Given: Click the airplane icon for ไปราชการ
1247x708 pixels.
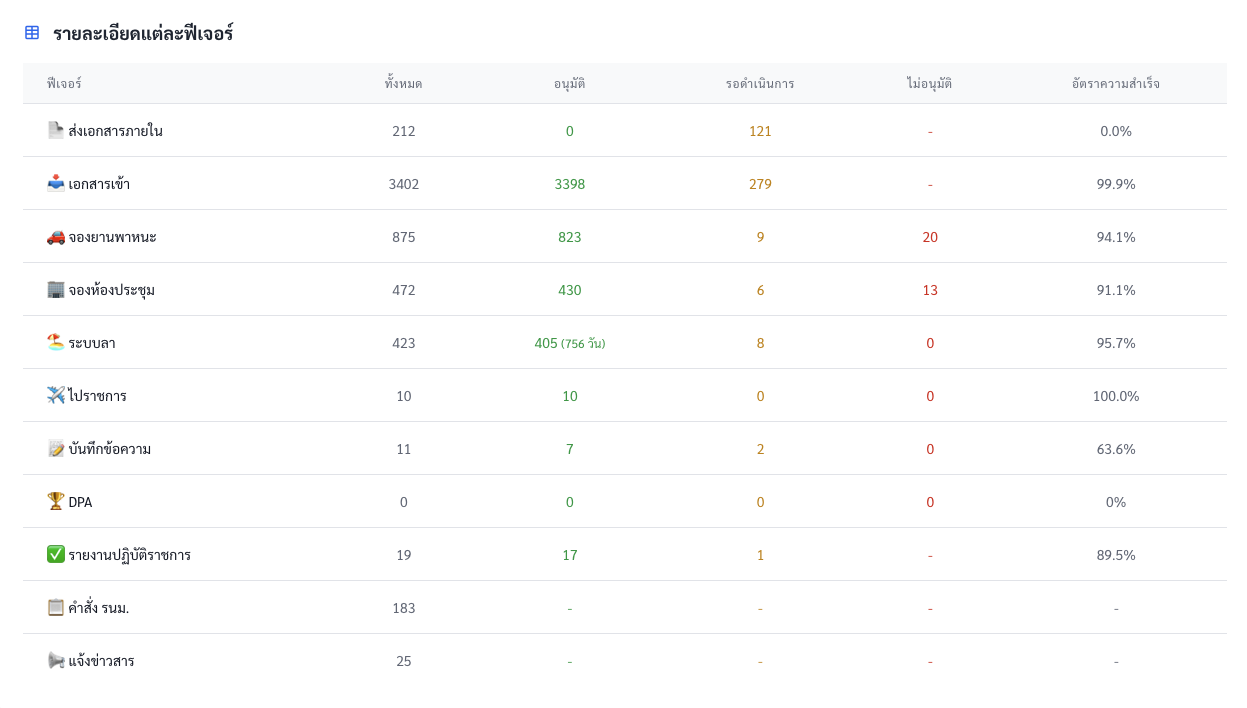Looking at the screenshot, I should (56, 395).
